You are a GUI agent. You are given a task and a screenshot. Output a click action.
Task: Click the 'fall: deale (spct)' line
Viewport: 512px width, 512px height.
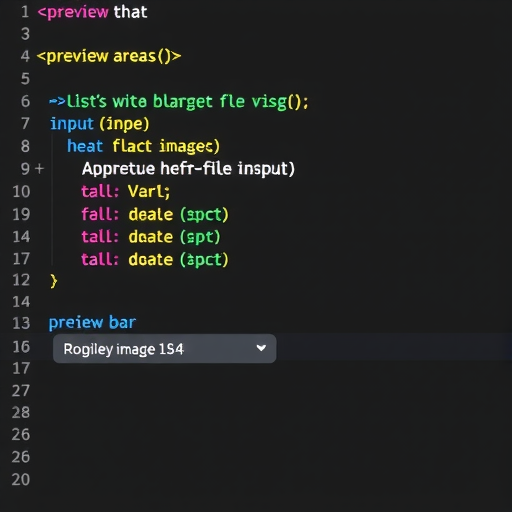(155, 214)
